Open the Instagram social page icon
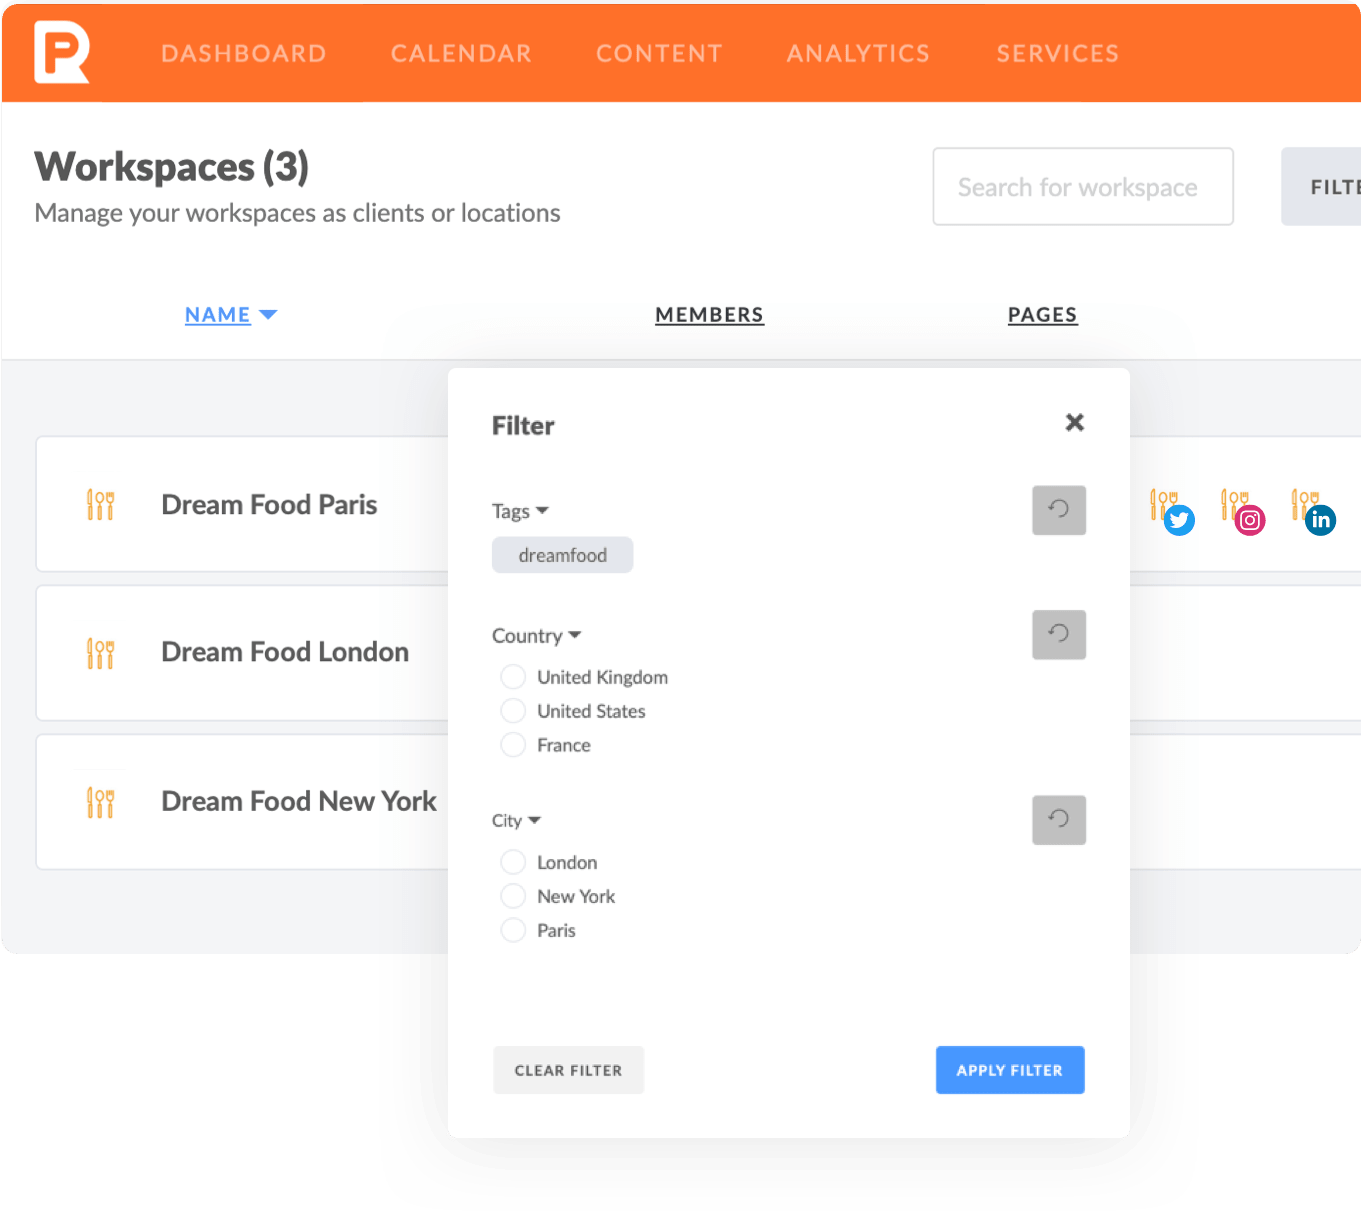 coord(1249,520)
